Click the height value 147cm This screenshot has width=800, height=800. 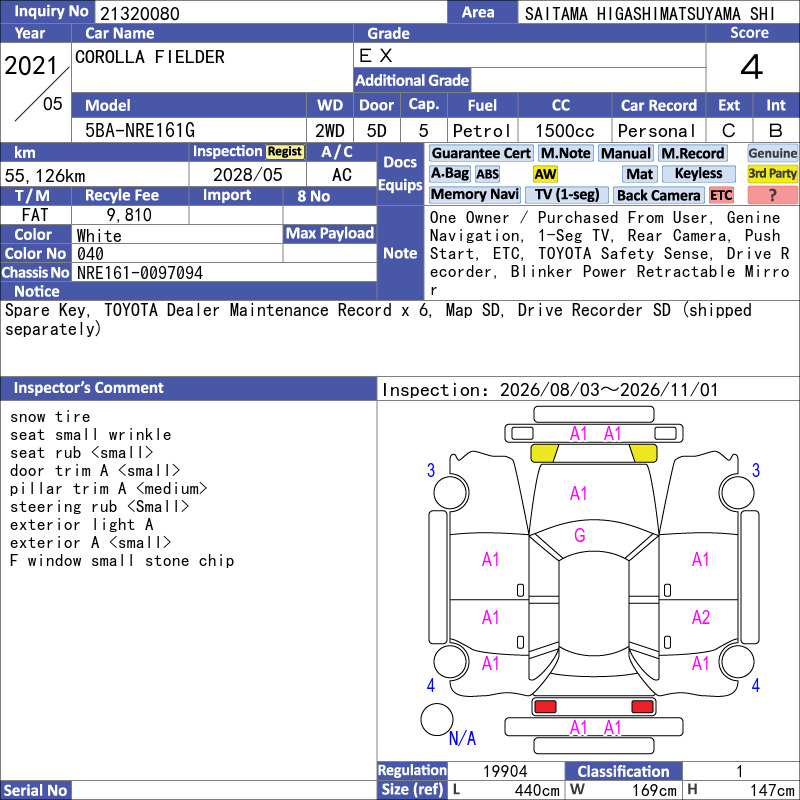tap(772, 791)
